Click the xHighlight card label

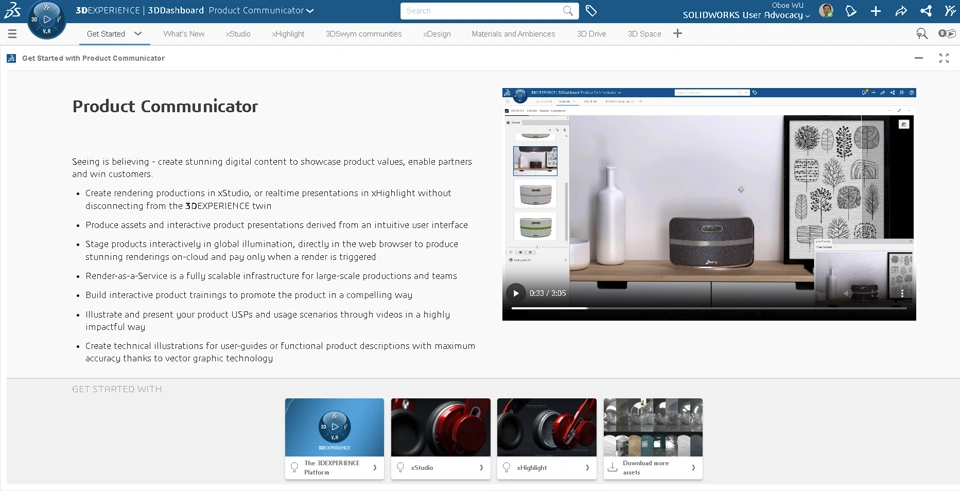532,467
